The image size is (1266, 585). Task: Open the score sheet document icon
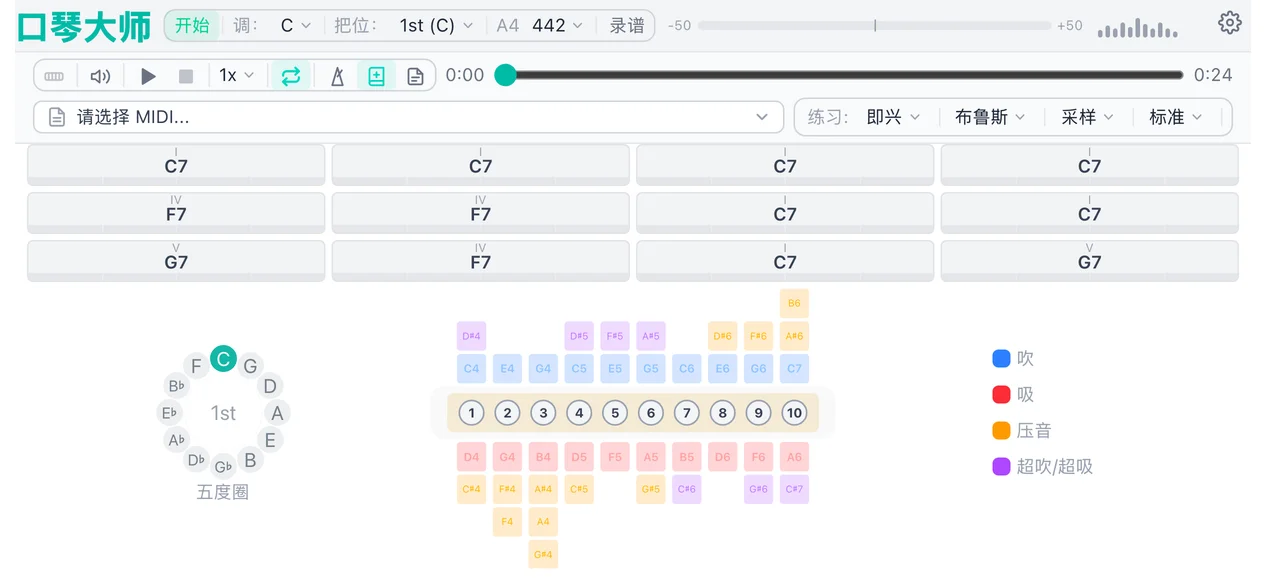(414, 75)
